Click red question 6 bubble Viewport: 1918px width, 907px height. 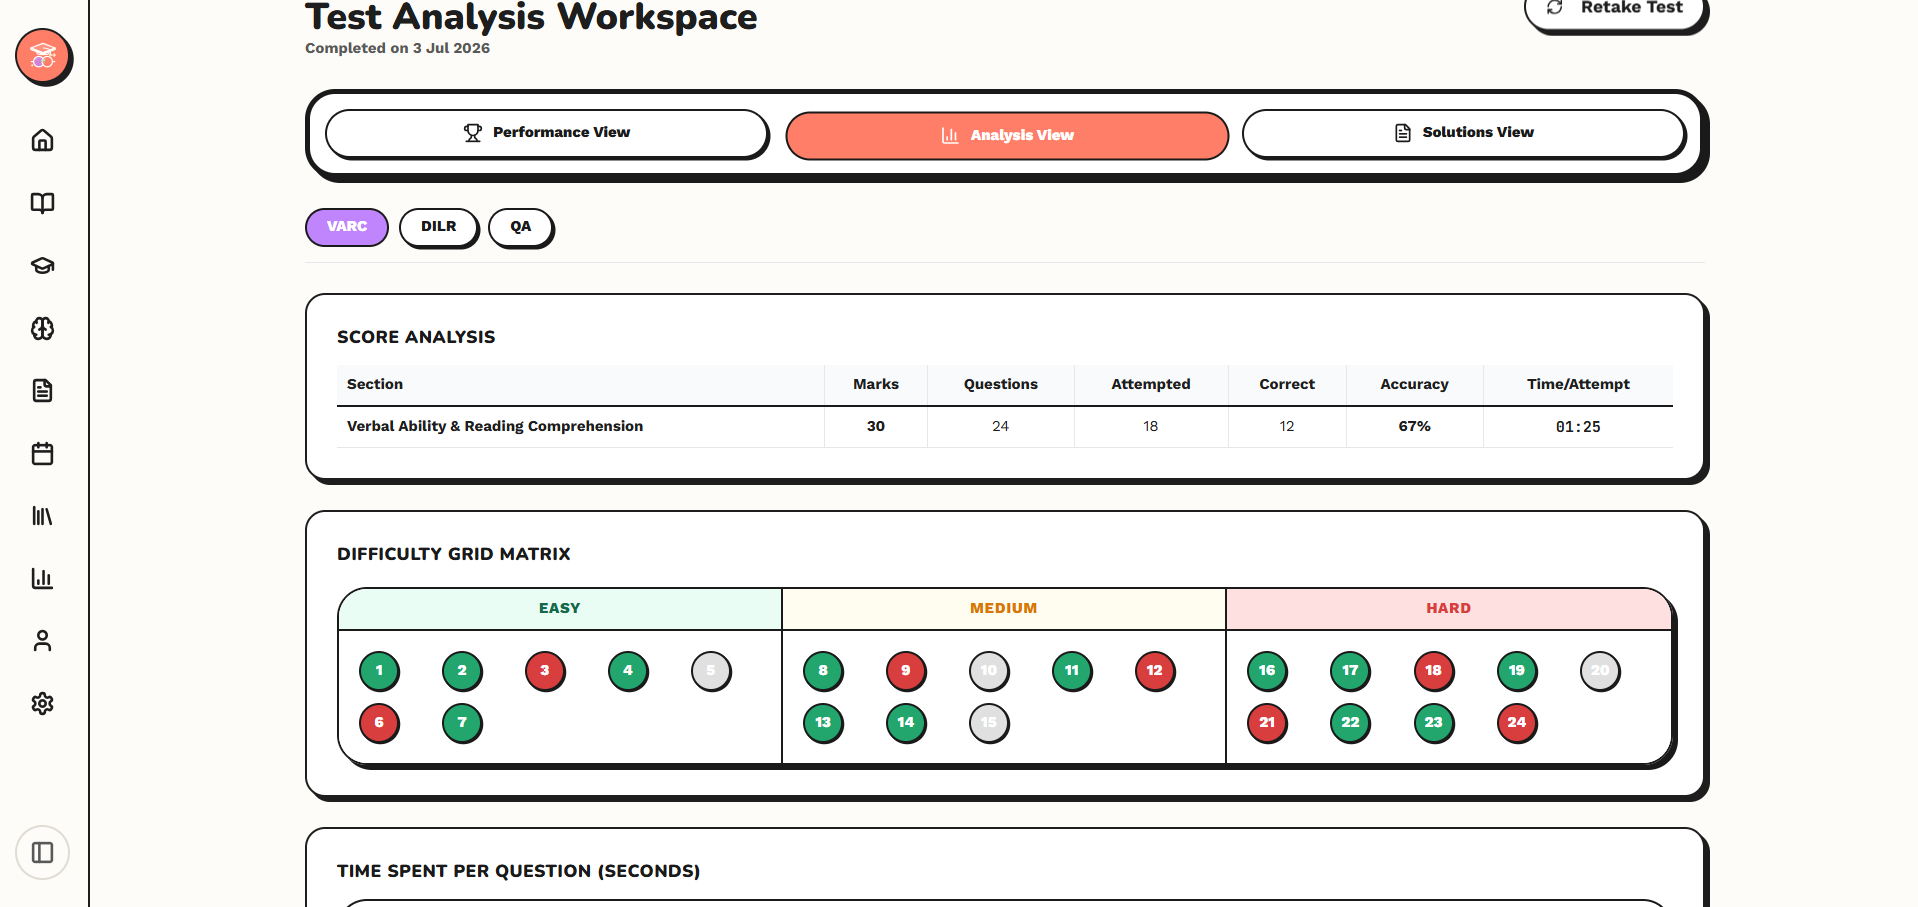[379, 723]
